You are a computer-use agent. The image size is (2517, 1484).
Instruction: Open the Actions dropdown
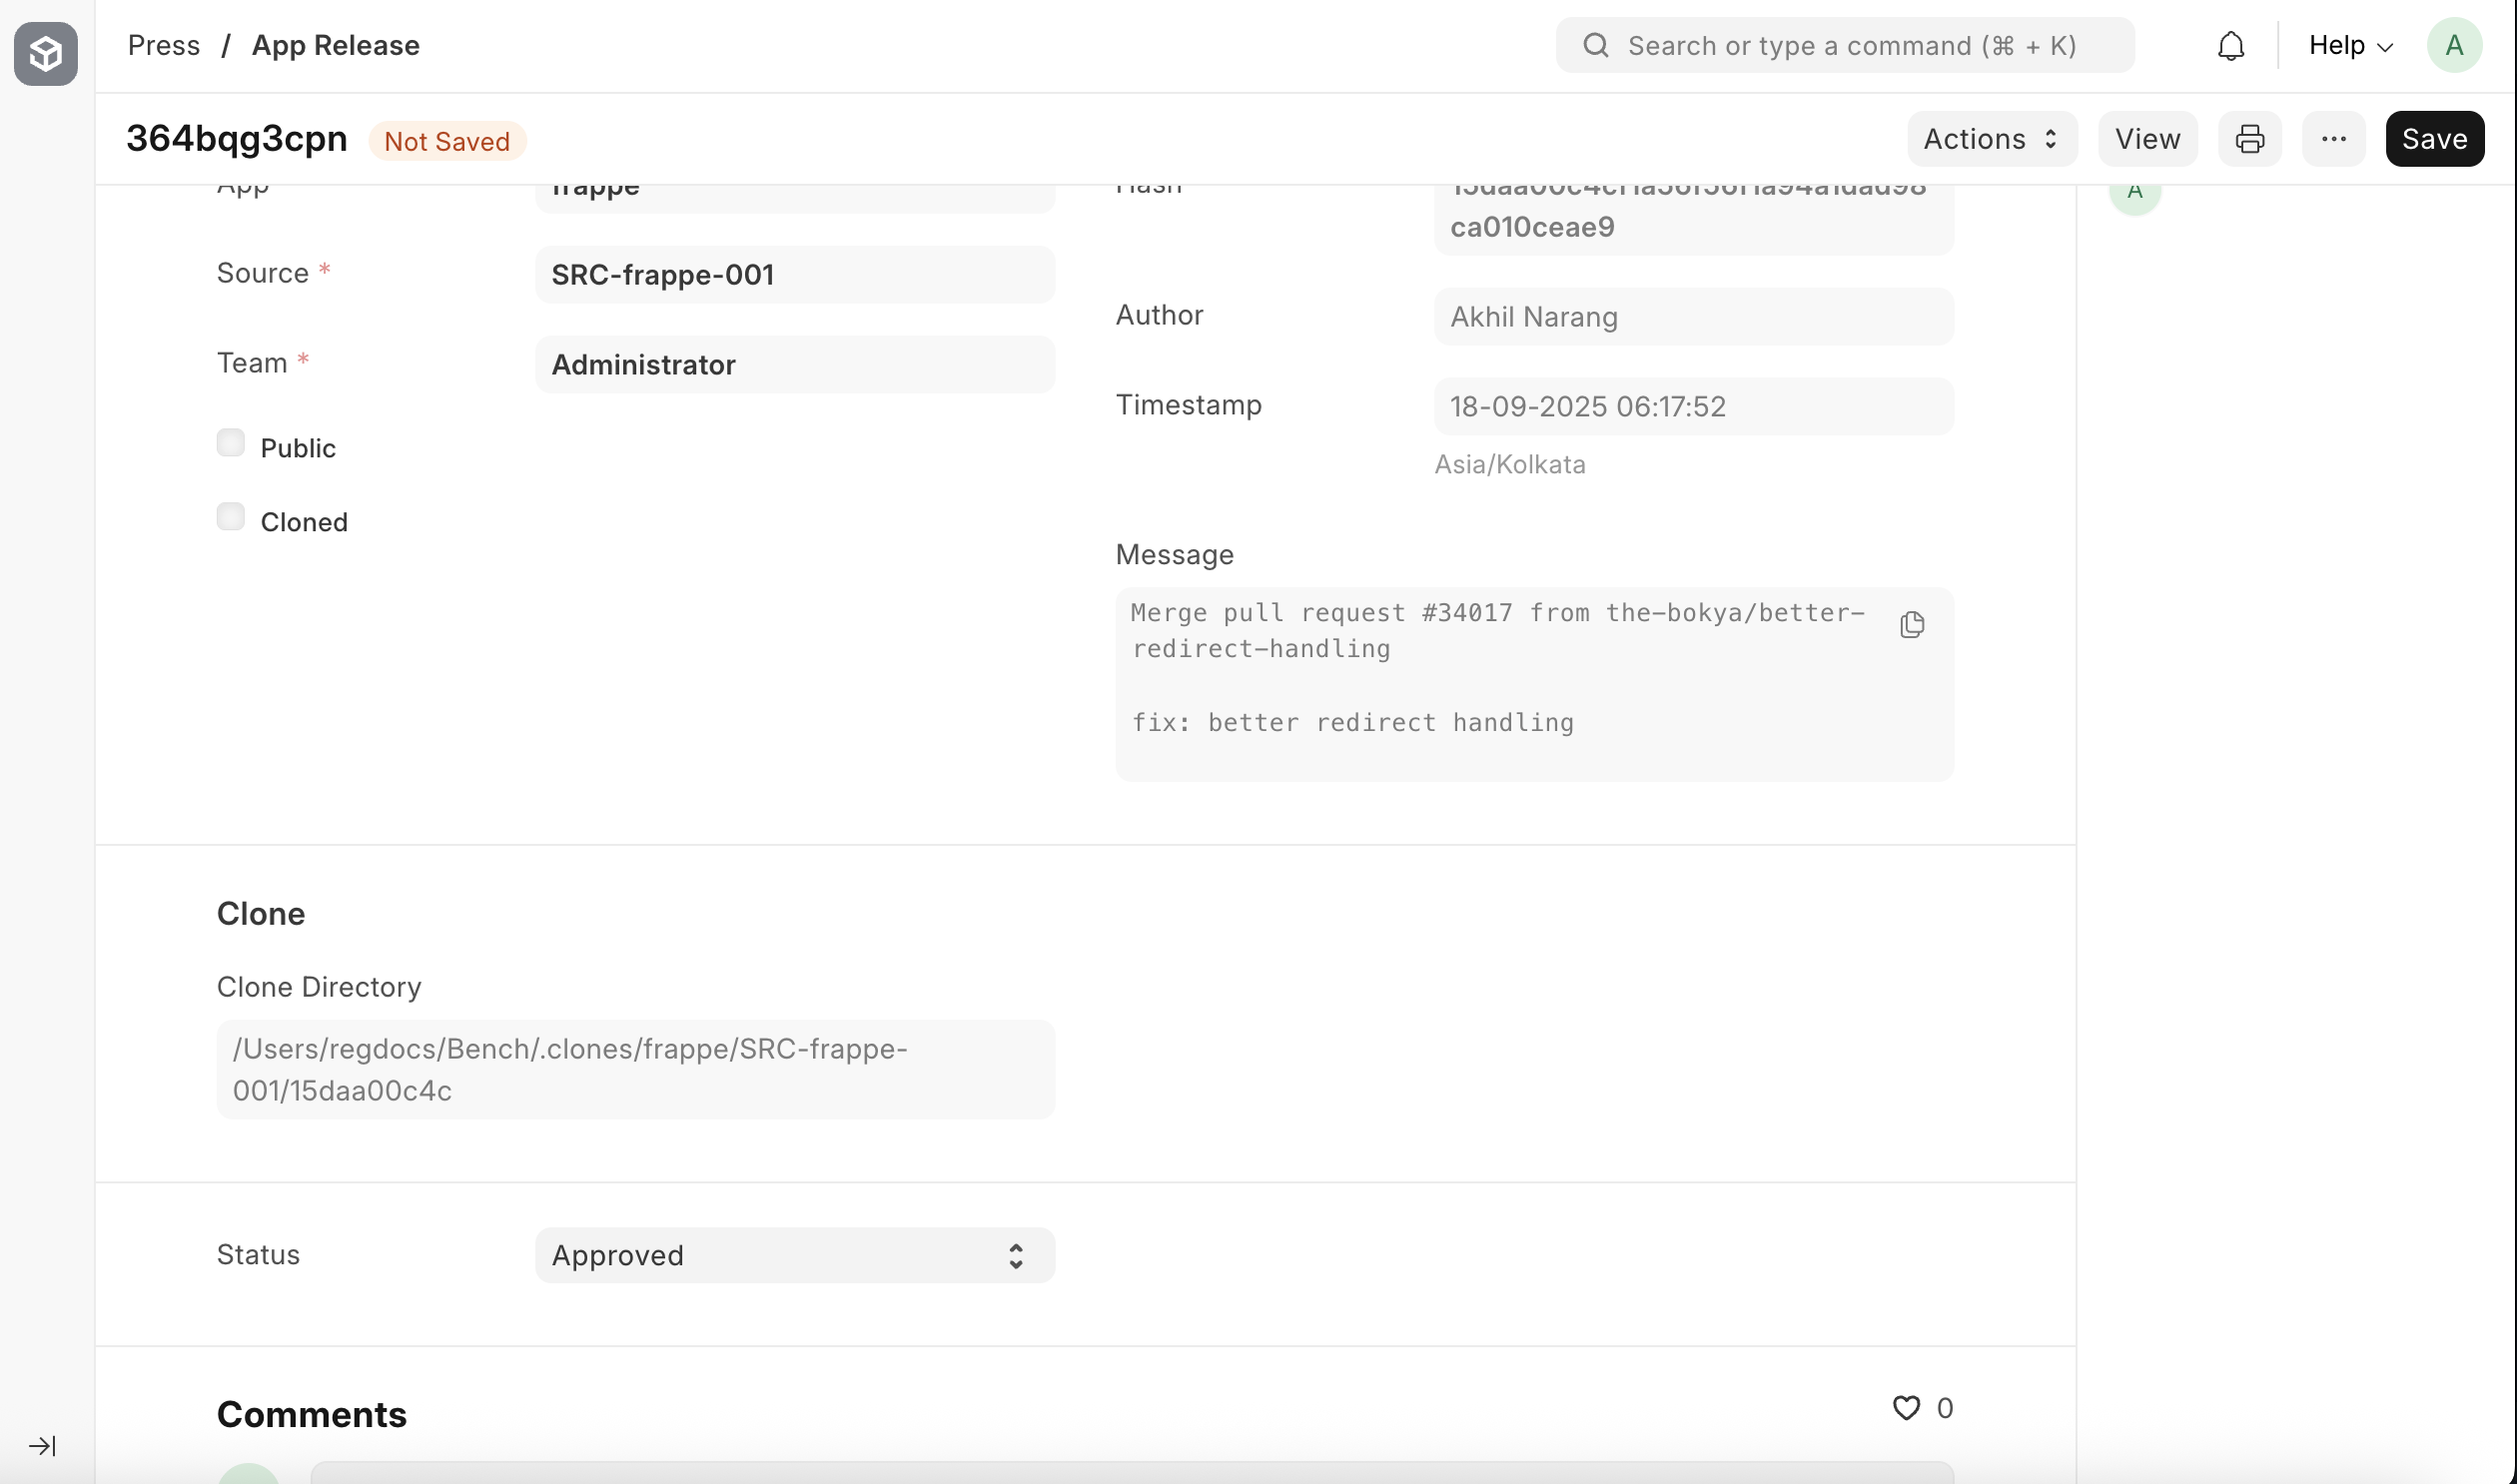pos(1990,139)
